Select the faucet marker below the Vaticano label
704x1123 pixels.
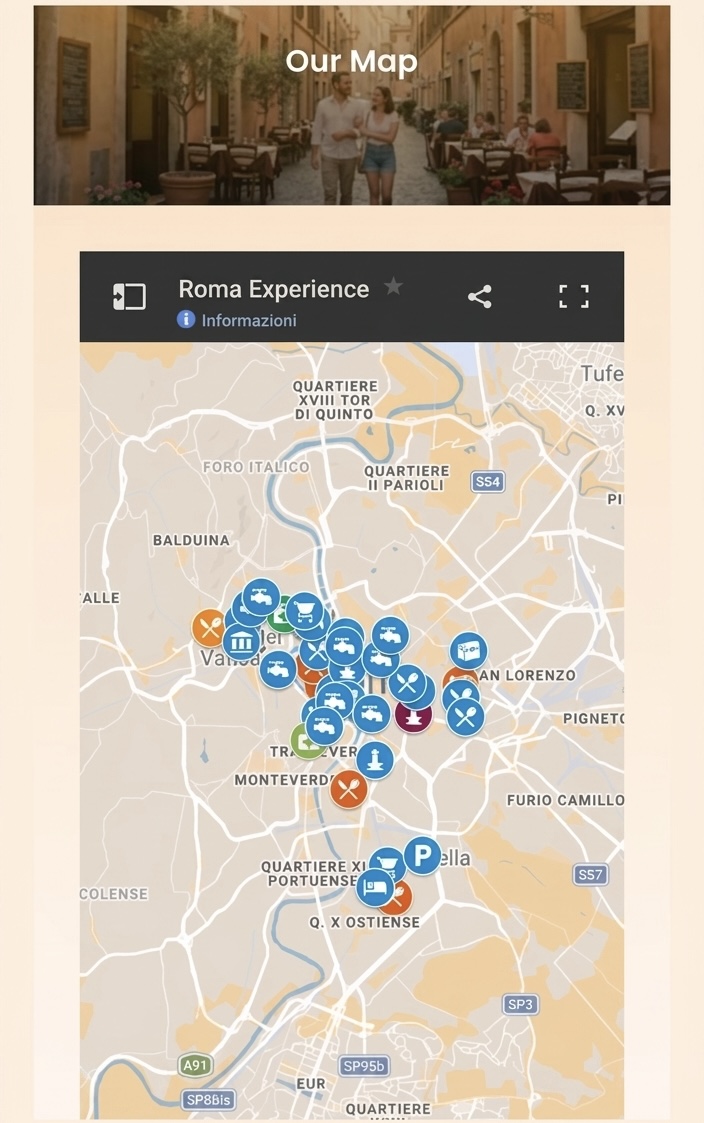click(x=277, y=670)
